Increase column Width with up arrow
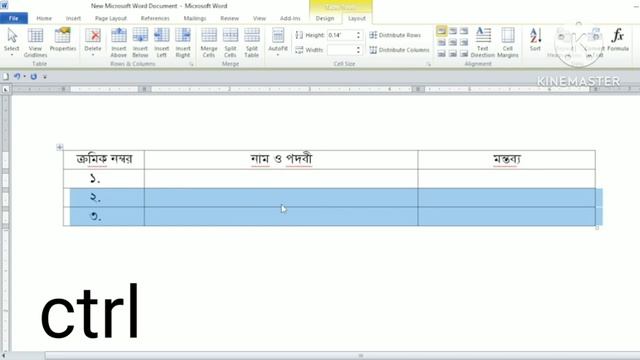This screenshot has width=640, height=360. (x=358, y=48)
